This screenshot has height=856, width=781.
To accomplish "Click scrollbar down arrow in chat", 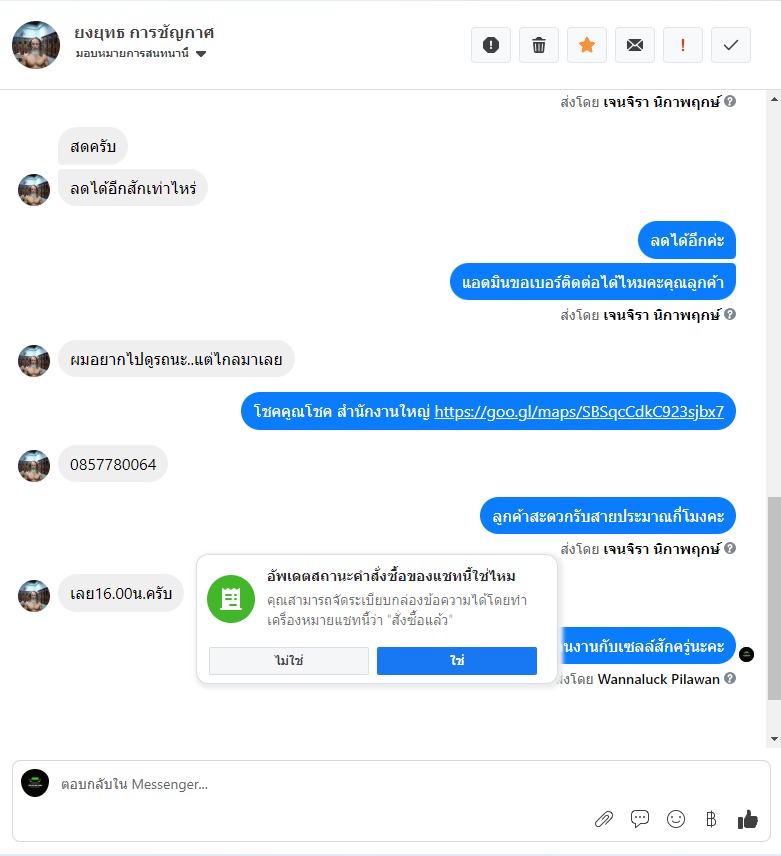I will pyautogui.click(x=774, y=739).
